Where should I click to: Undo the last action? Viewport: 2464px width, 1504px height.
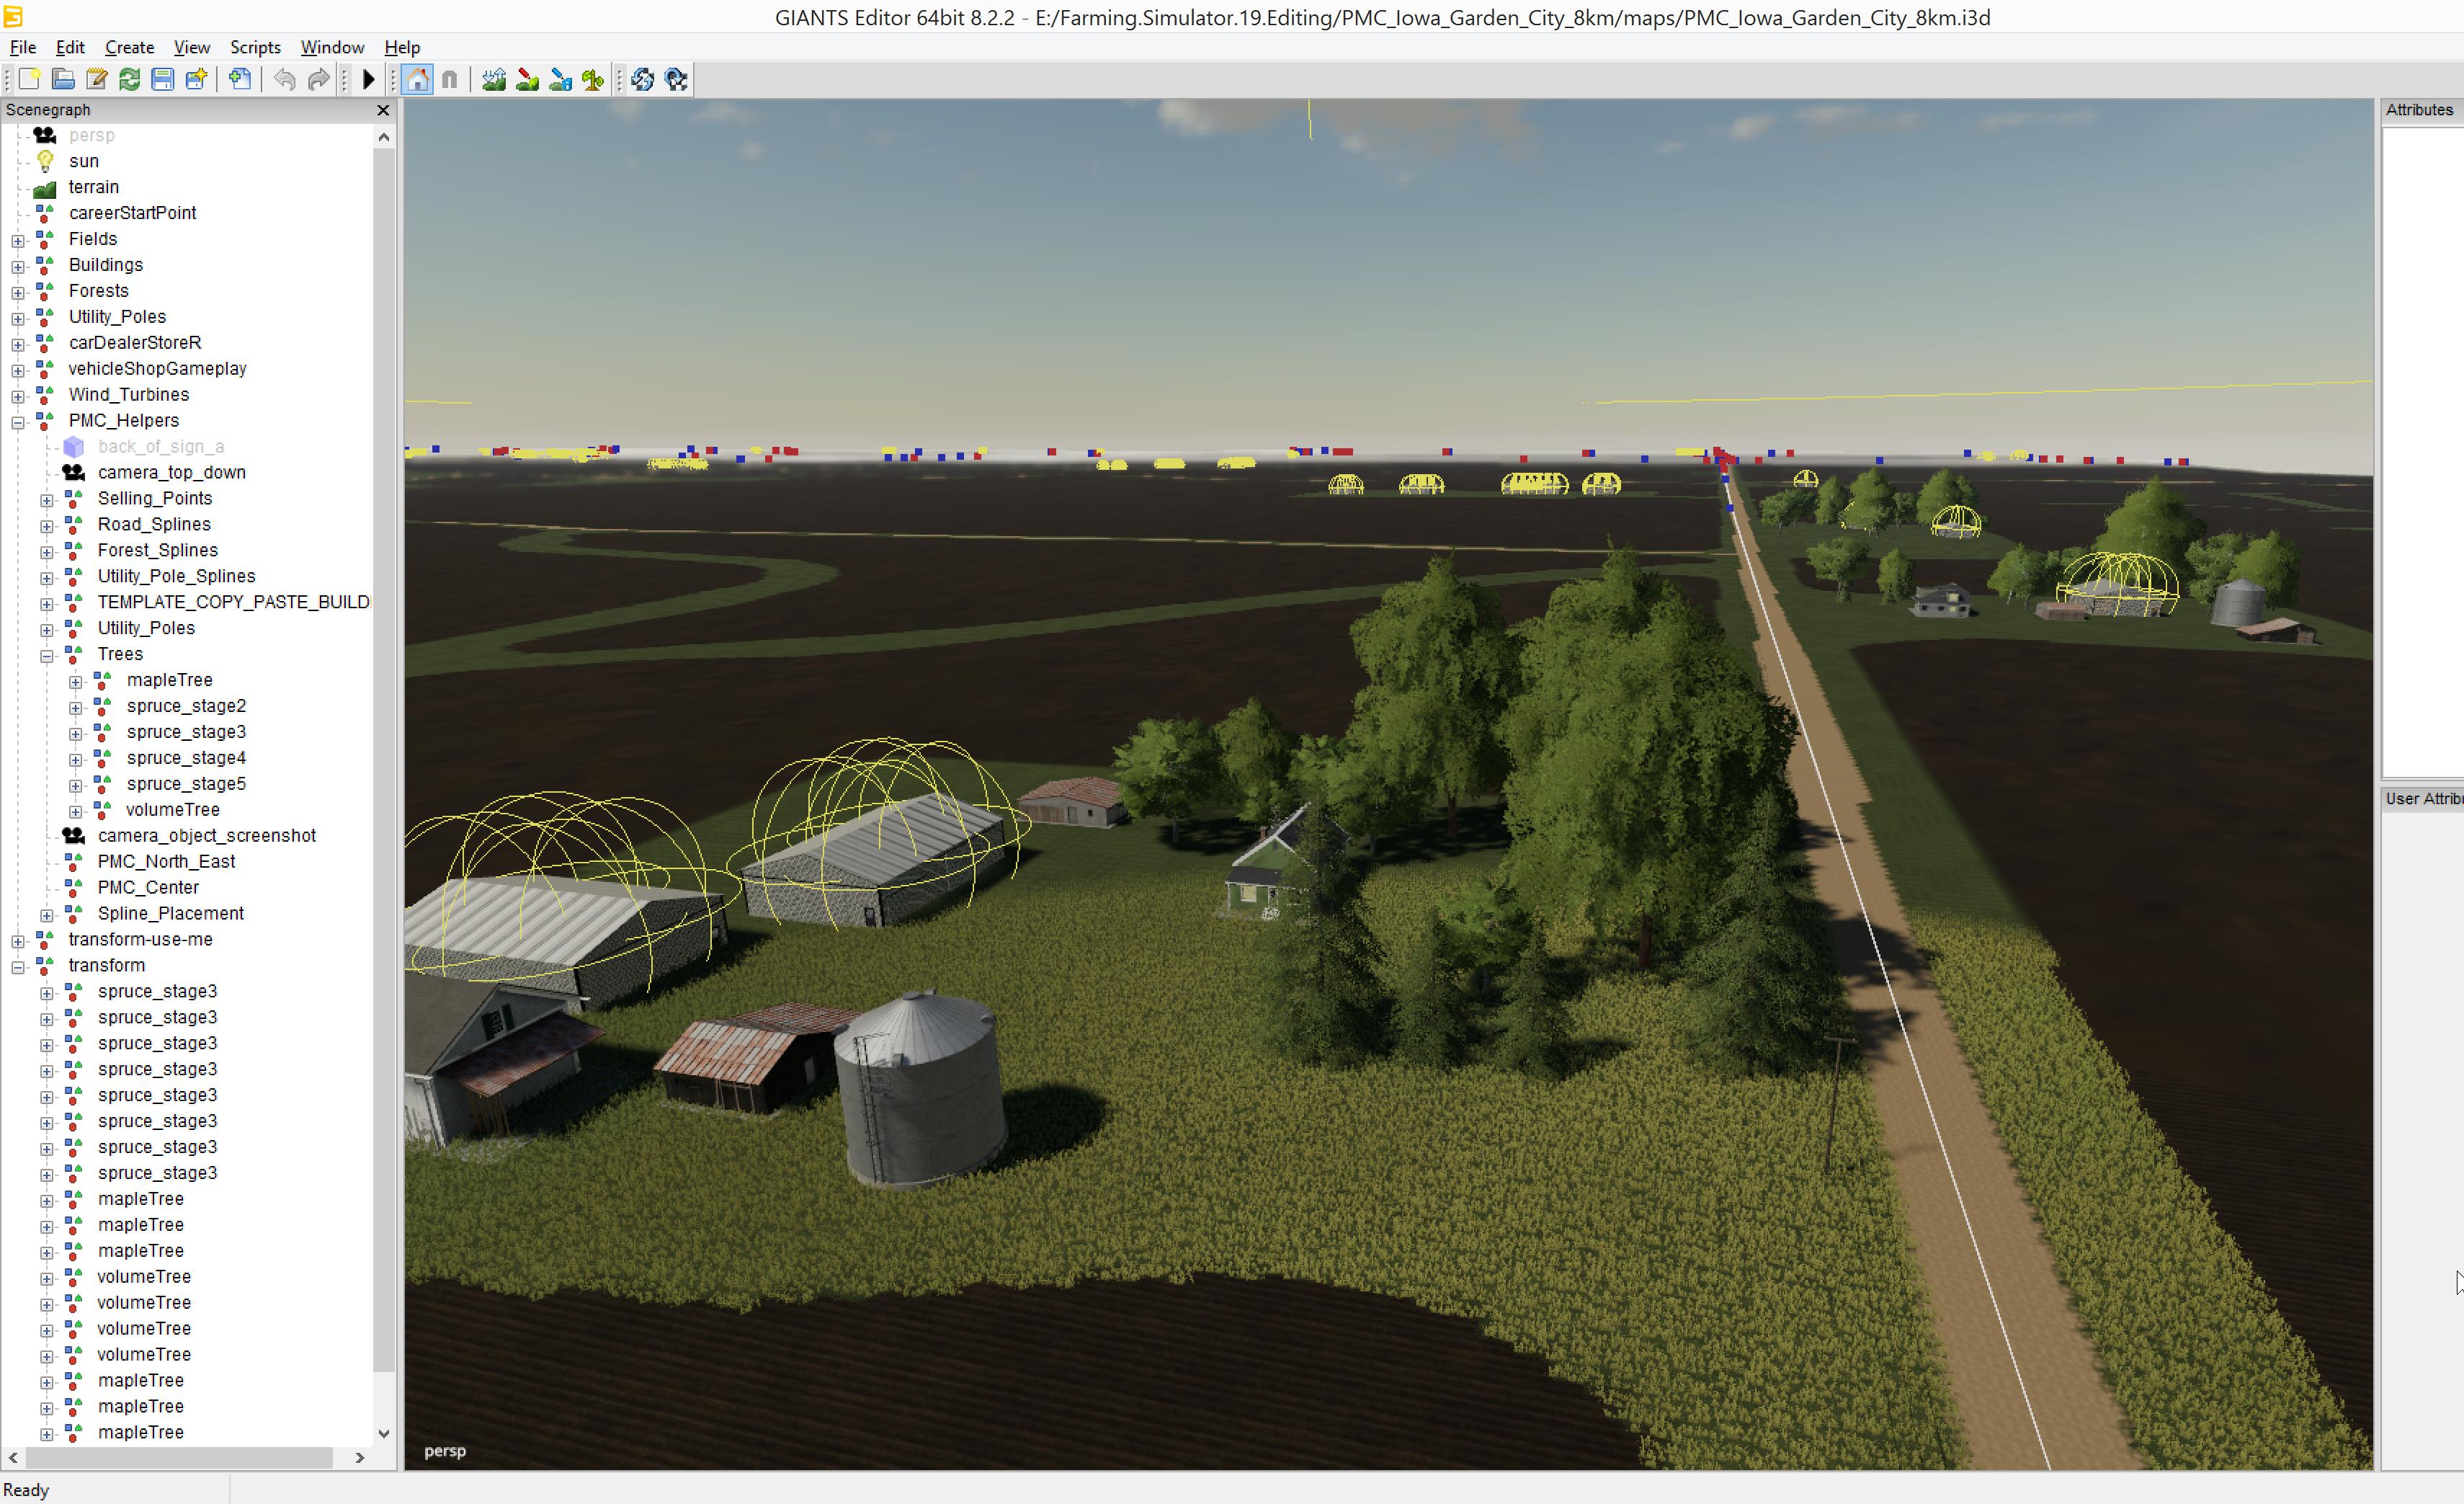(x=285, y=80)
